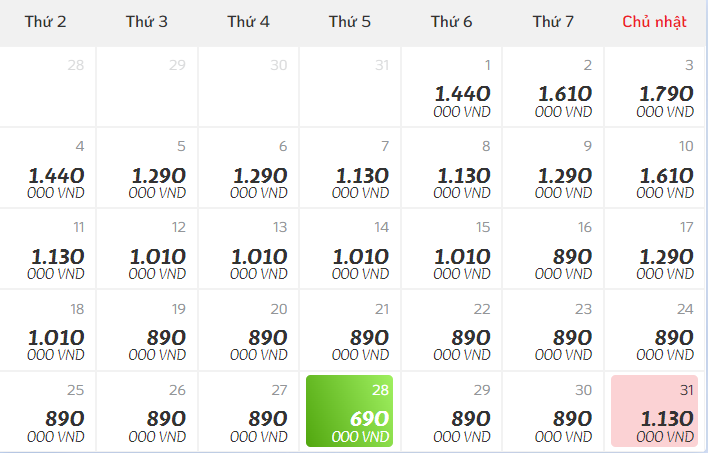Image resolution: width=708 pixels, height=453 pixels.
Task: Select date 11 priced 1.130
Action: point(47,249)
